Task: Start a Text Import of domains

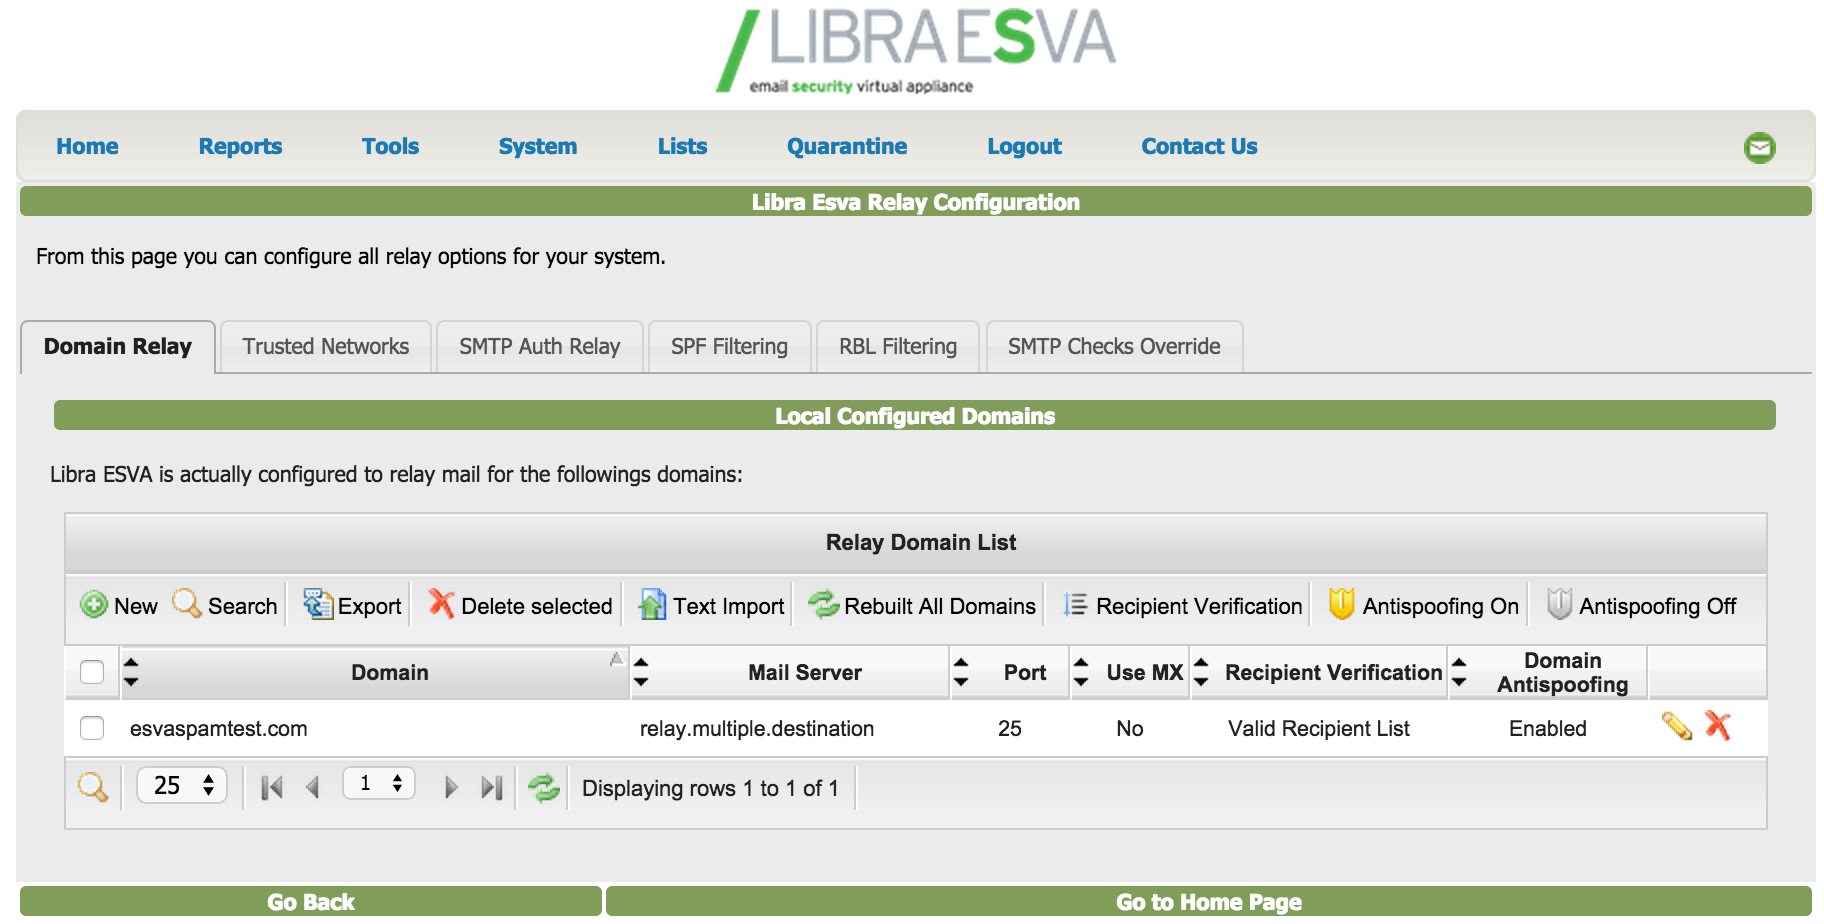Action: click(x=710, y=606)
